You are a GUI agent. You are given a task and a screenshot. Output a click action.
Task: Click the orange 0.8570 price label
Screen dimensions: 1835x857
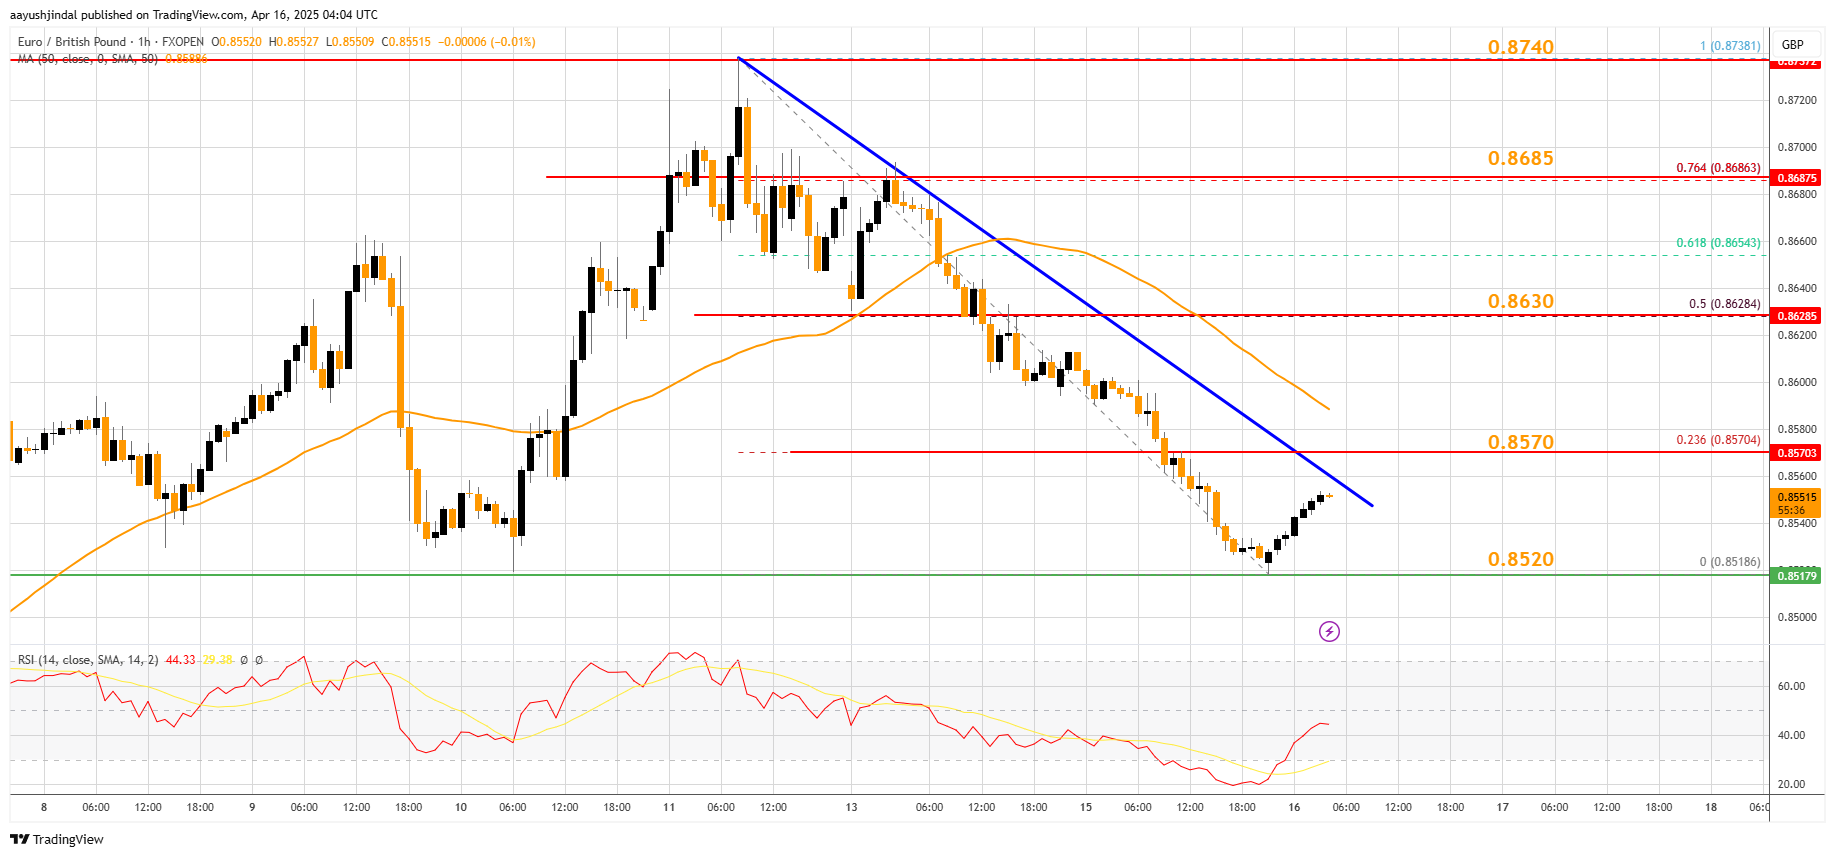click(x=1521, y=442)
